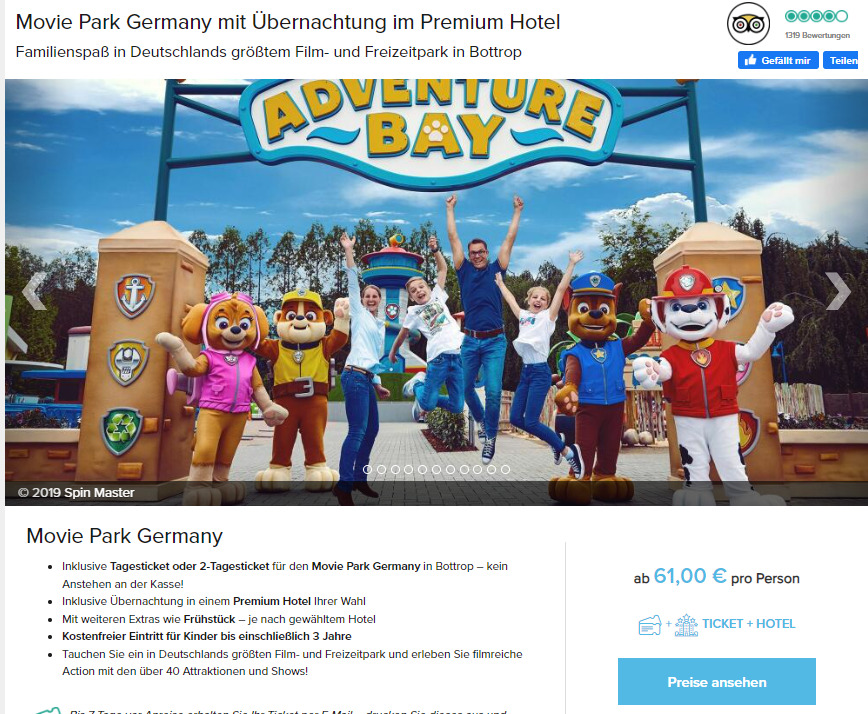Click the thumbs-up icon in Gefällt mir

point(750,60)
